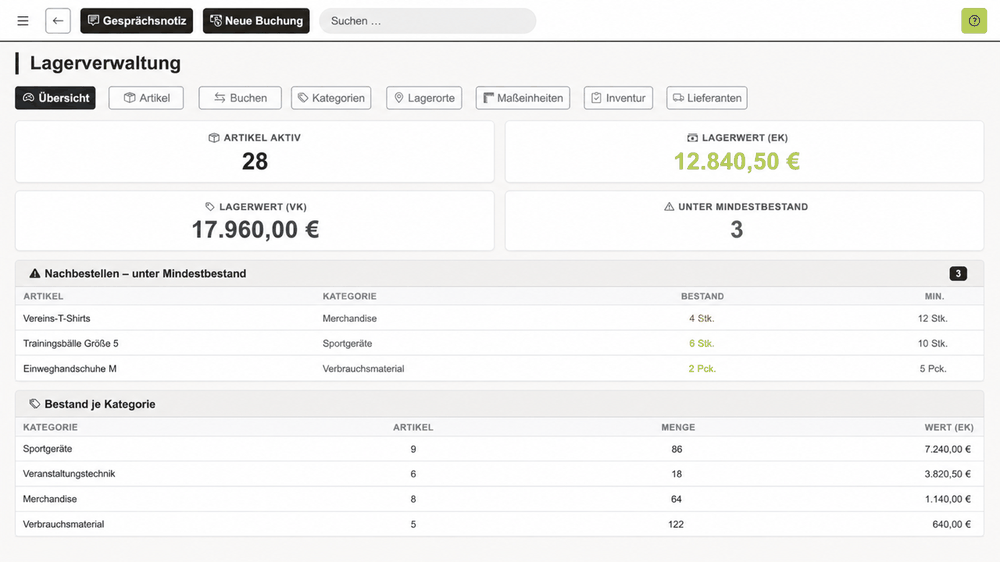The width and height of the screenshot is (1000, 562).
Task: Open the help question-mark button
Action: (974, 21)
